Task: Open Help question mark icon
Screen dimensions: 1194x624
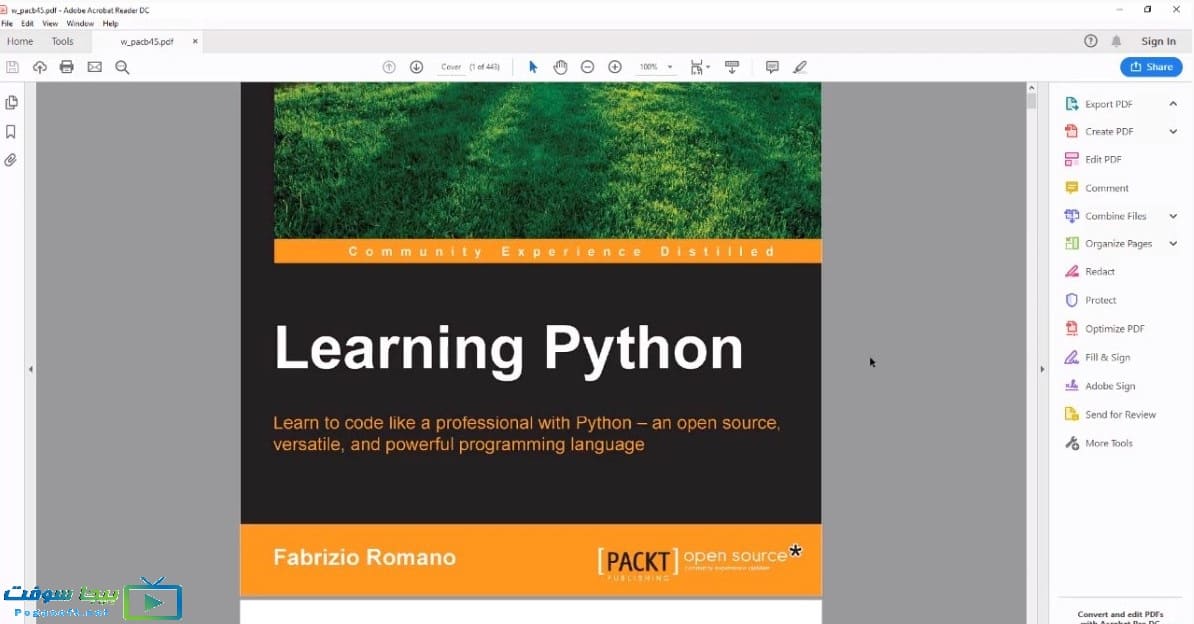Action: coord(1090,41)
